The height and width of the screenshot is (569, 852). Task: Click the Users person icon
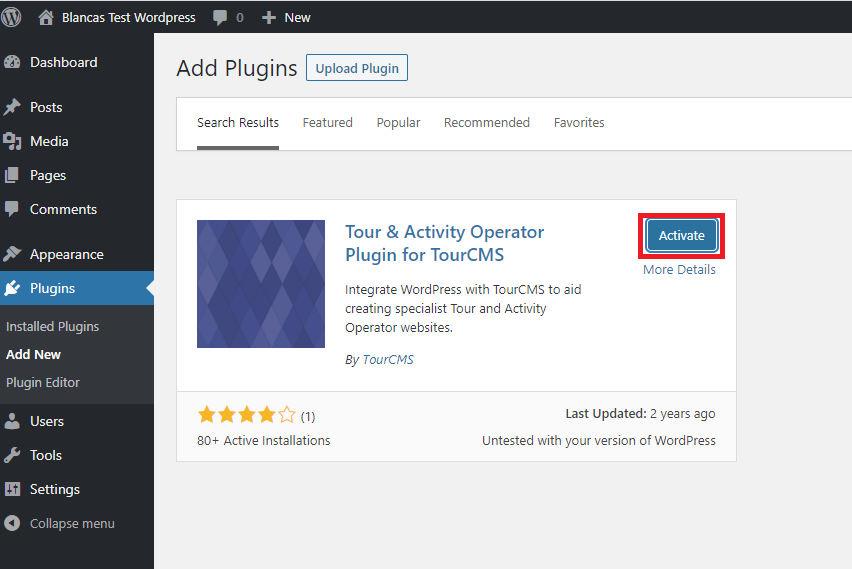pyautogui.click(x=12, y=421)
